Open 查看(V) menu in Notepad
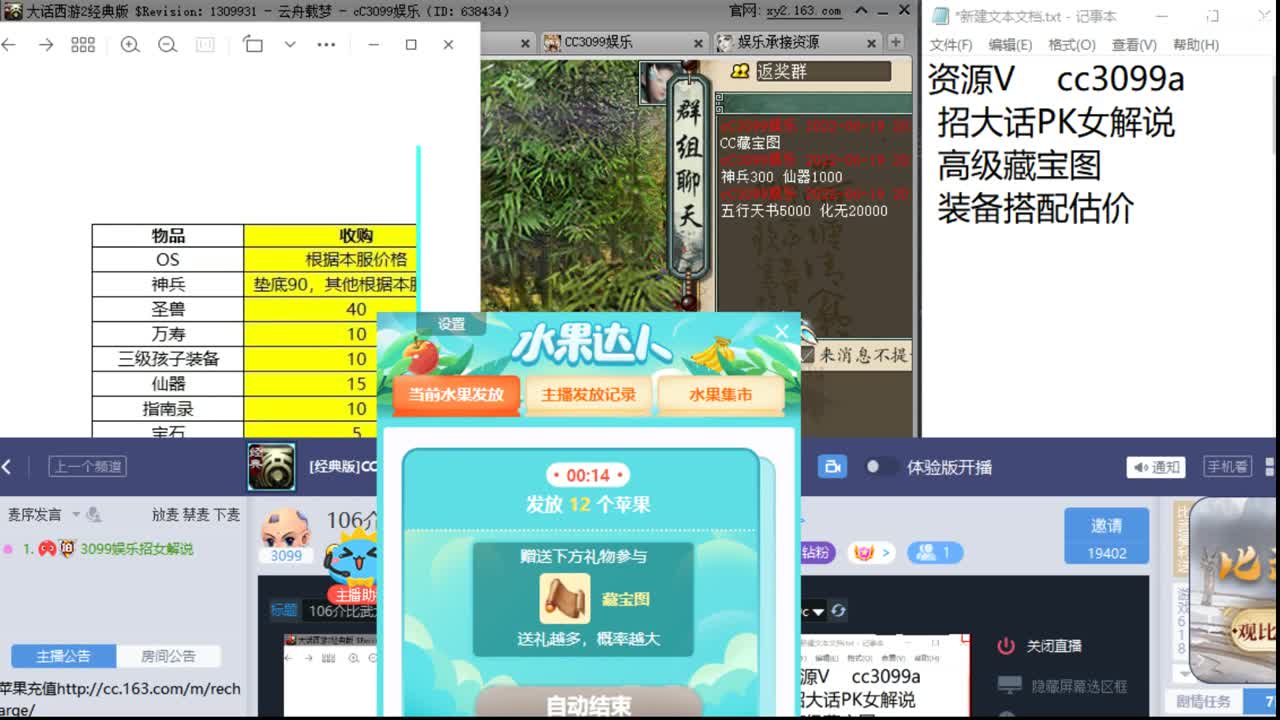The image size is (1280, 720). click(x=1134, y=45)
